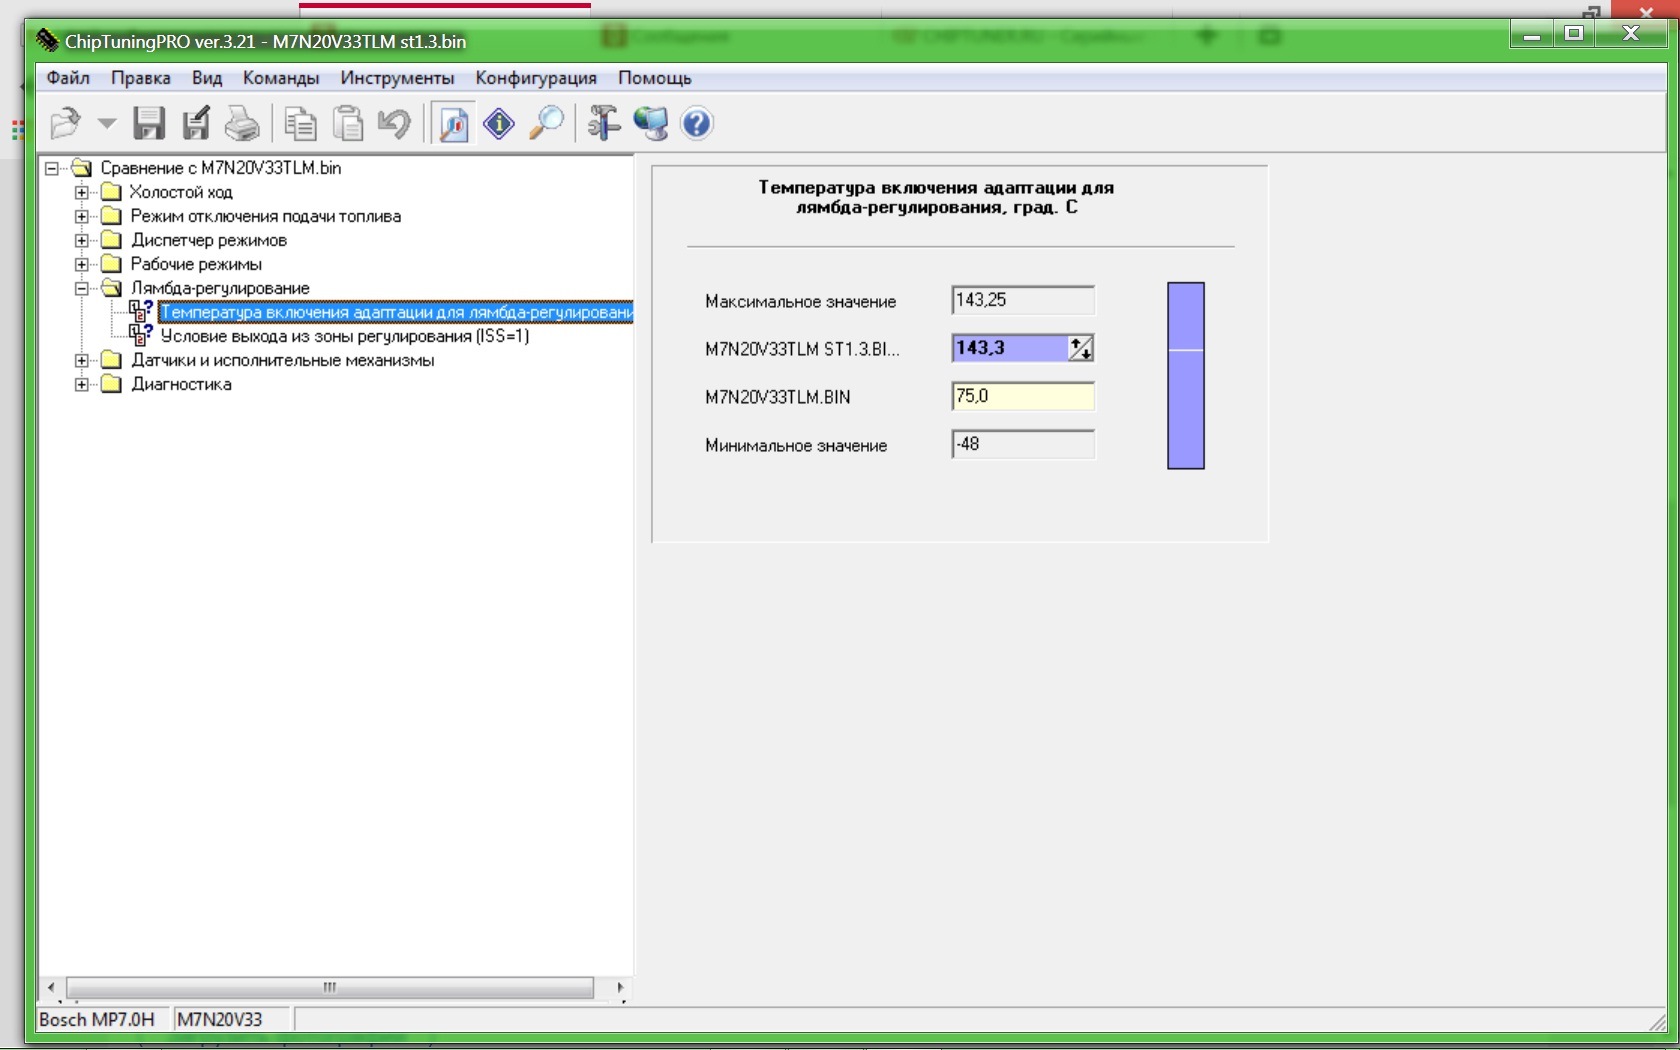Open the Инструменты menu
1680x1050 pixels.
[397, 78]
